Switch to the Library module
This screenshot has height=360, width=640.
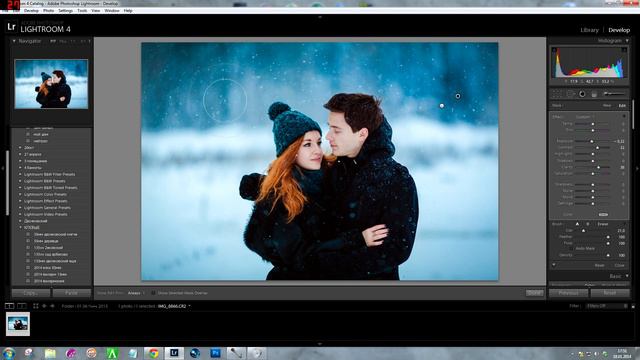coord(589,30)
